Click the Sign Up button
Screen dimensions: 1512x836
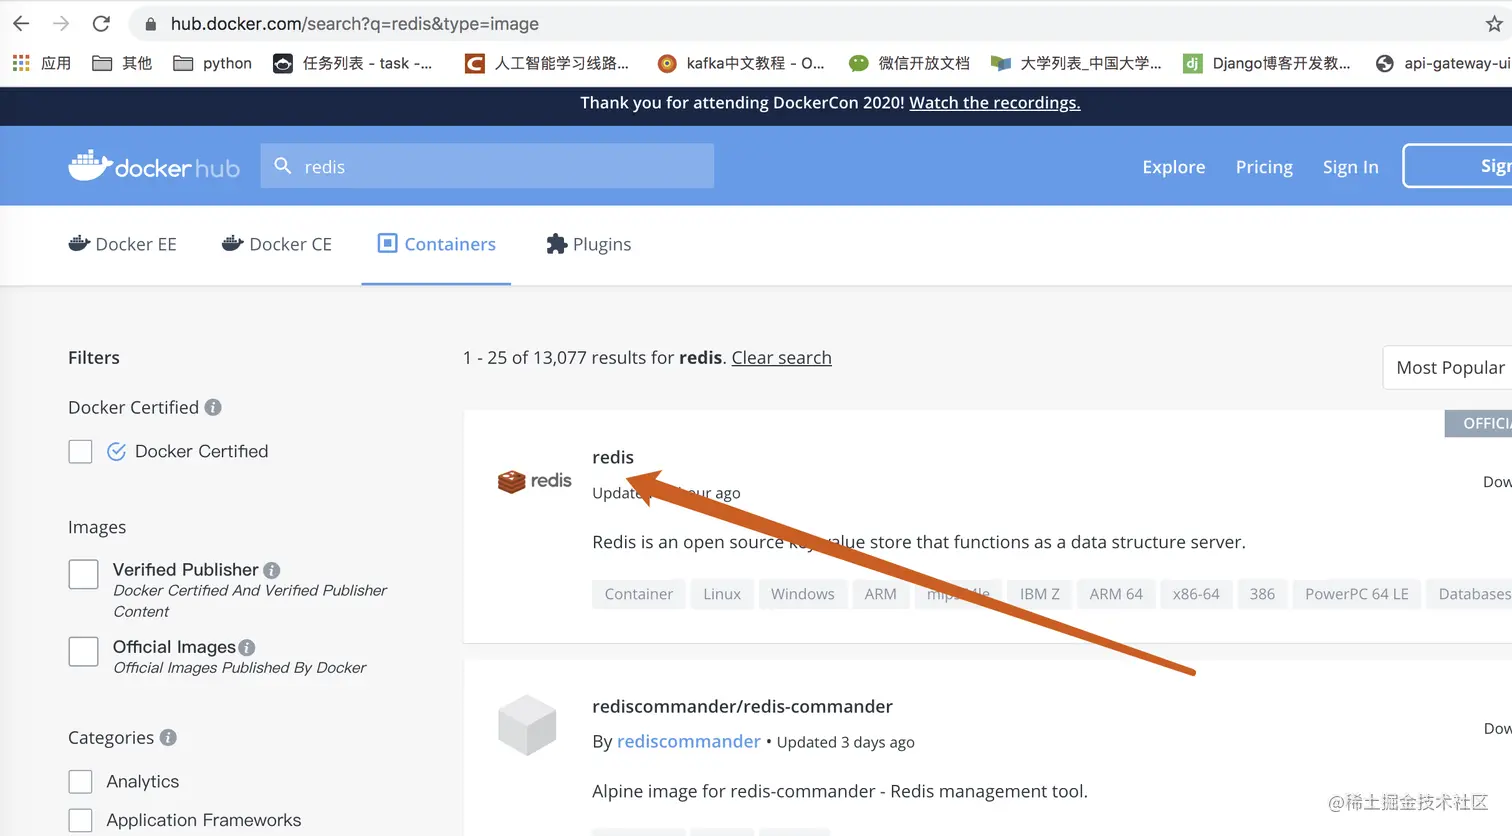[1458, 166]
